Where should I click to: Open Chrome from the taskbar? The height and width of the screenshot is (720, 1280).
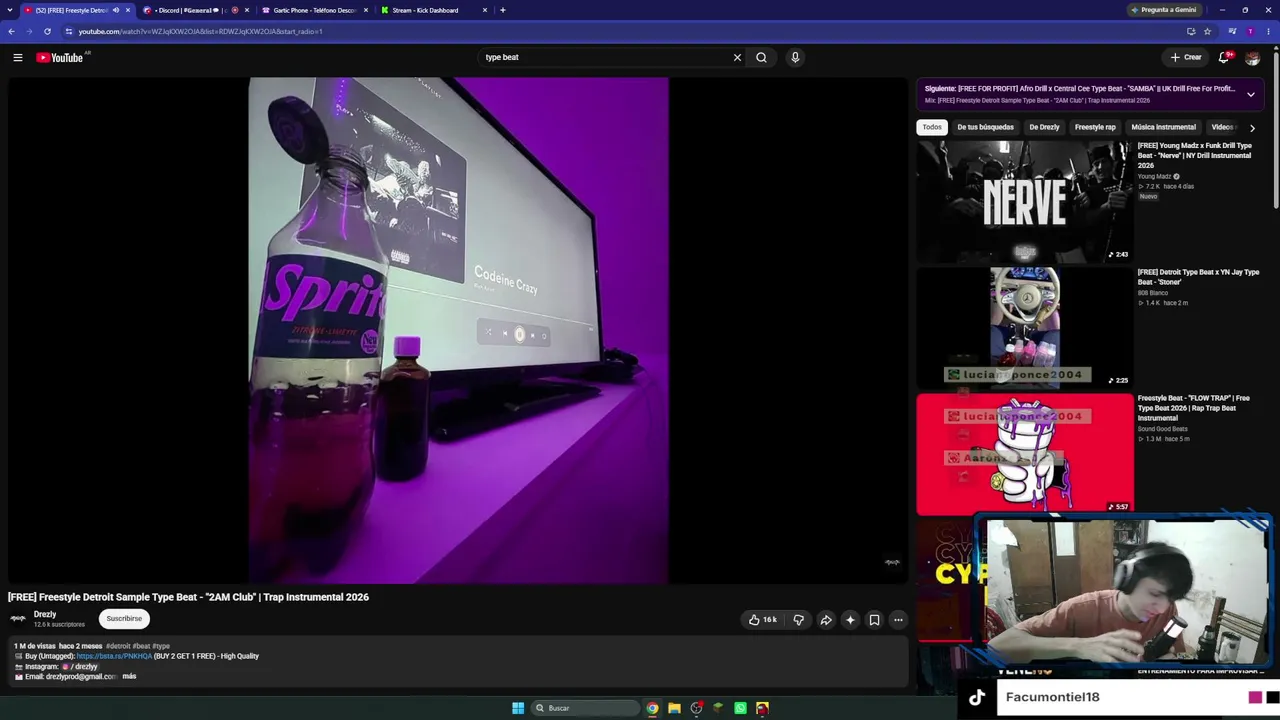pyautogui.click(x=652, y=708)
